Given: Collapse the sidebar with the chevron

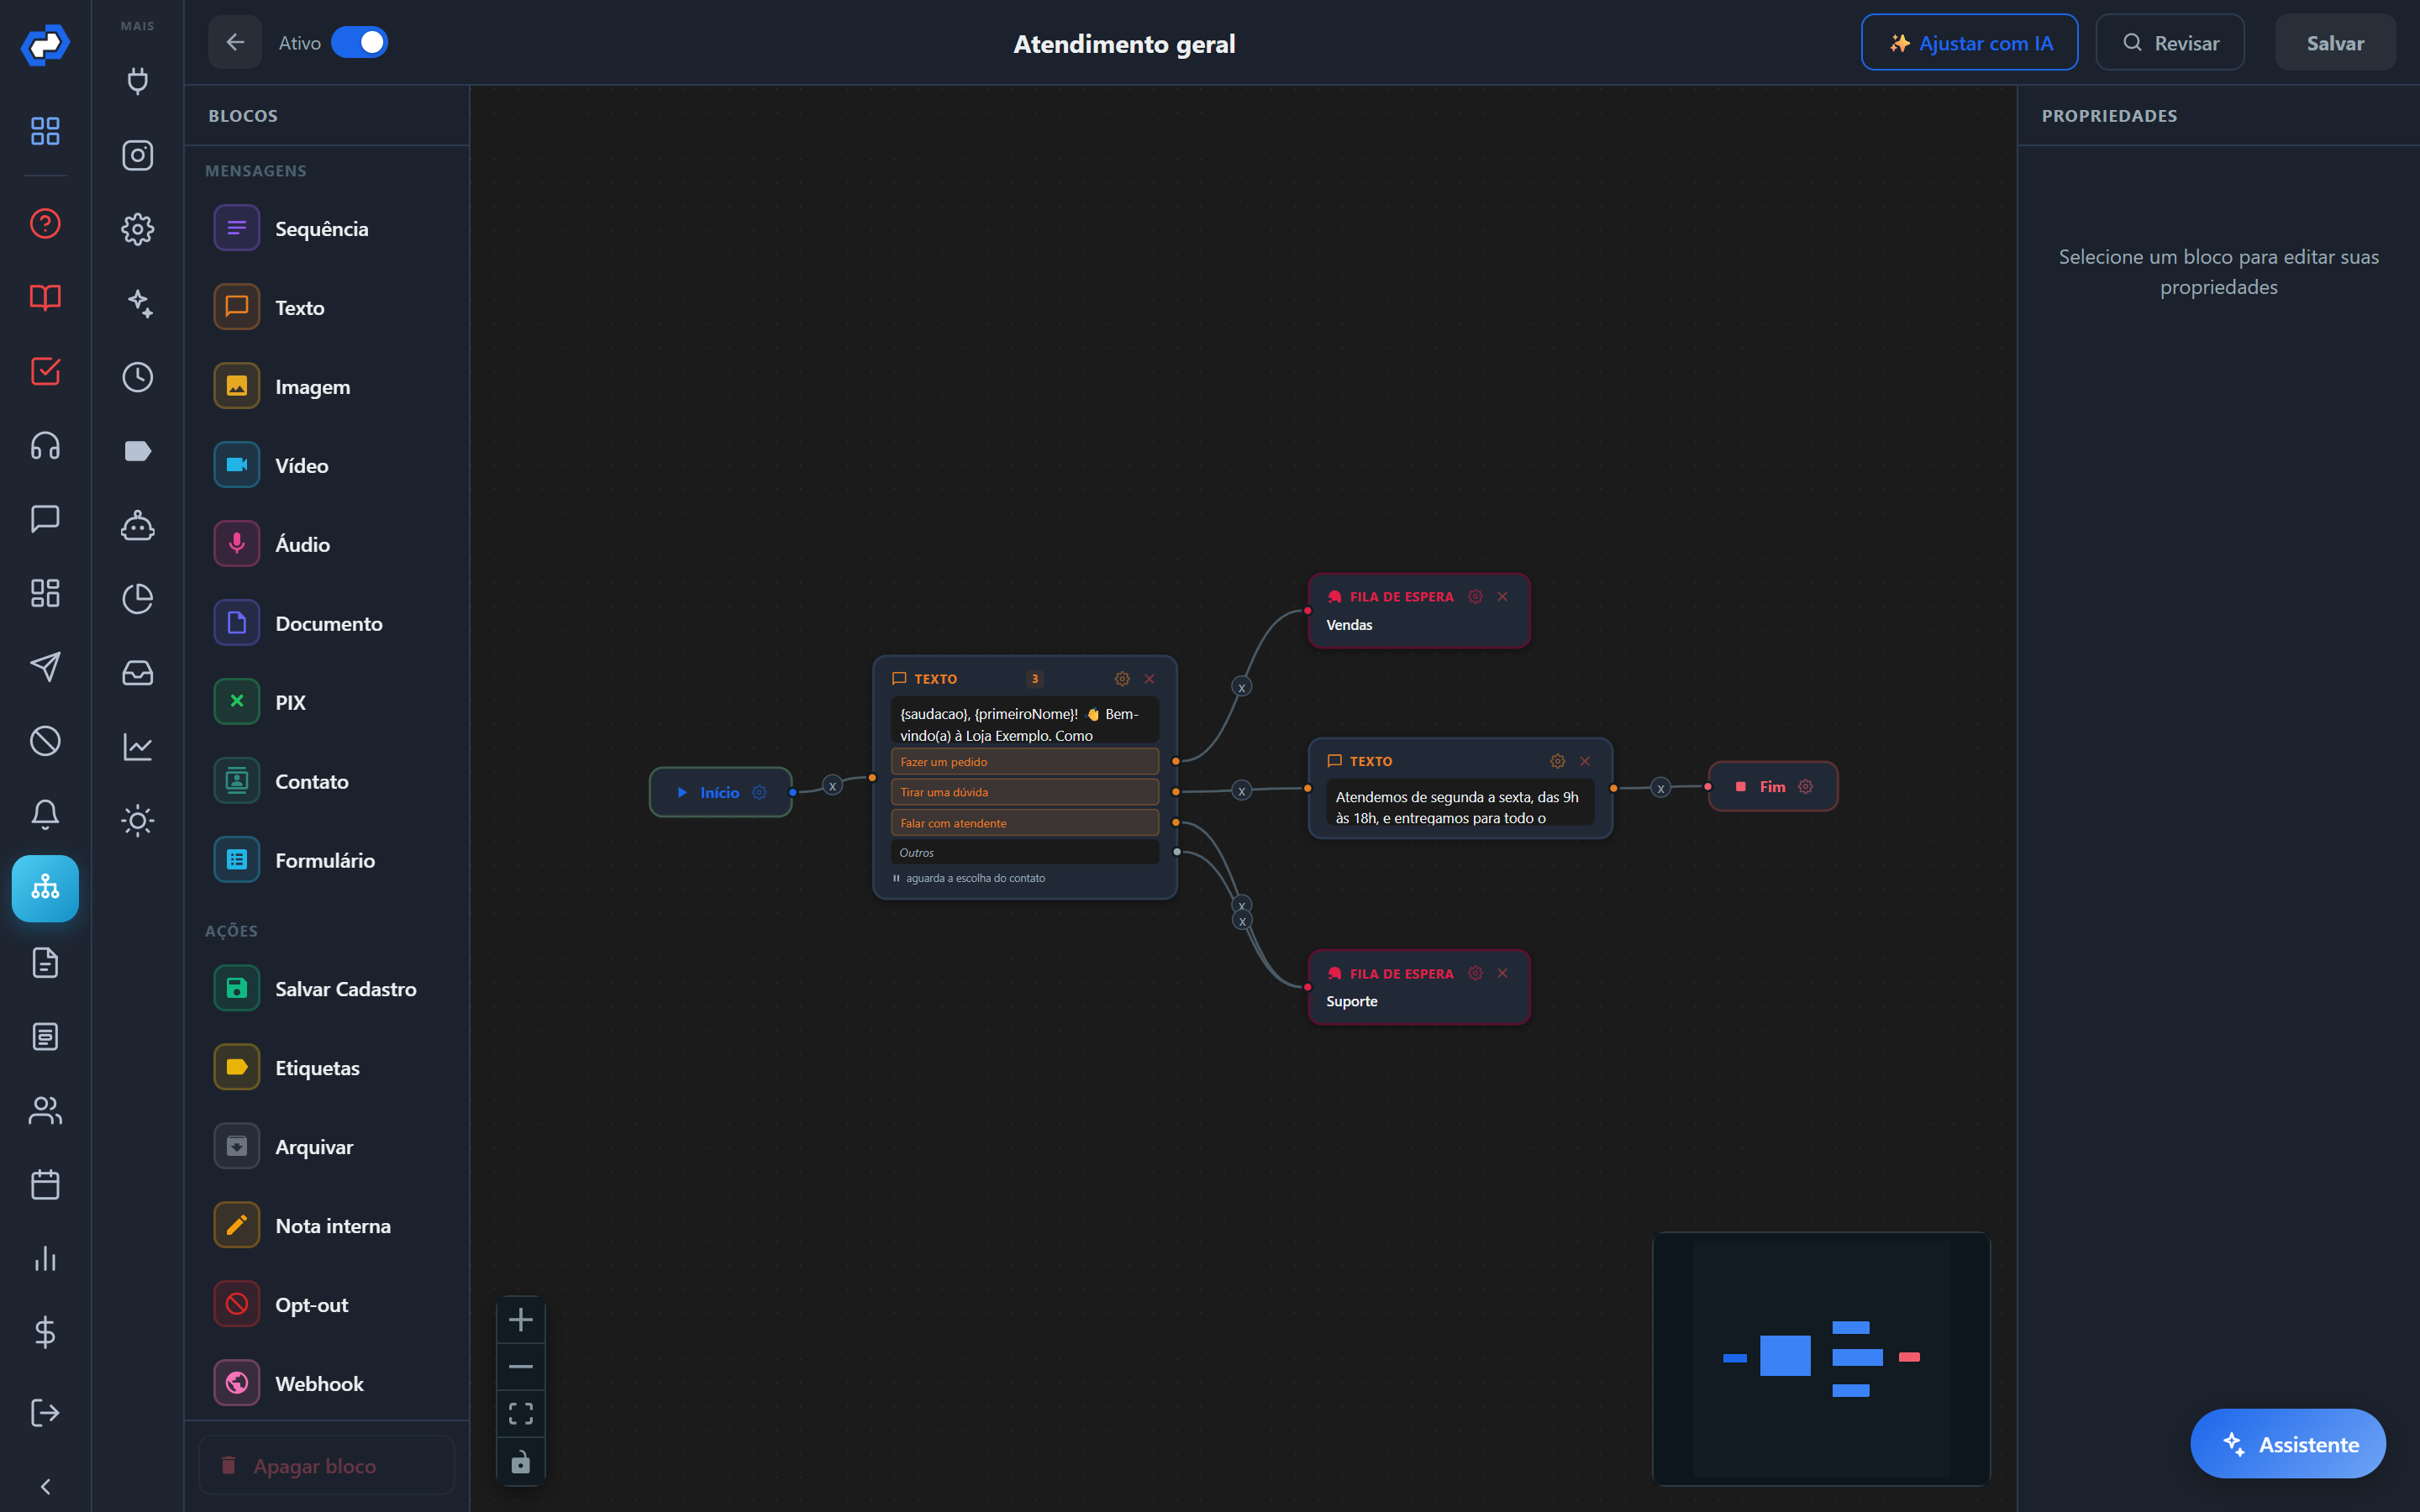Looking at the screenshot, I should 45,1486.
